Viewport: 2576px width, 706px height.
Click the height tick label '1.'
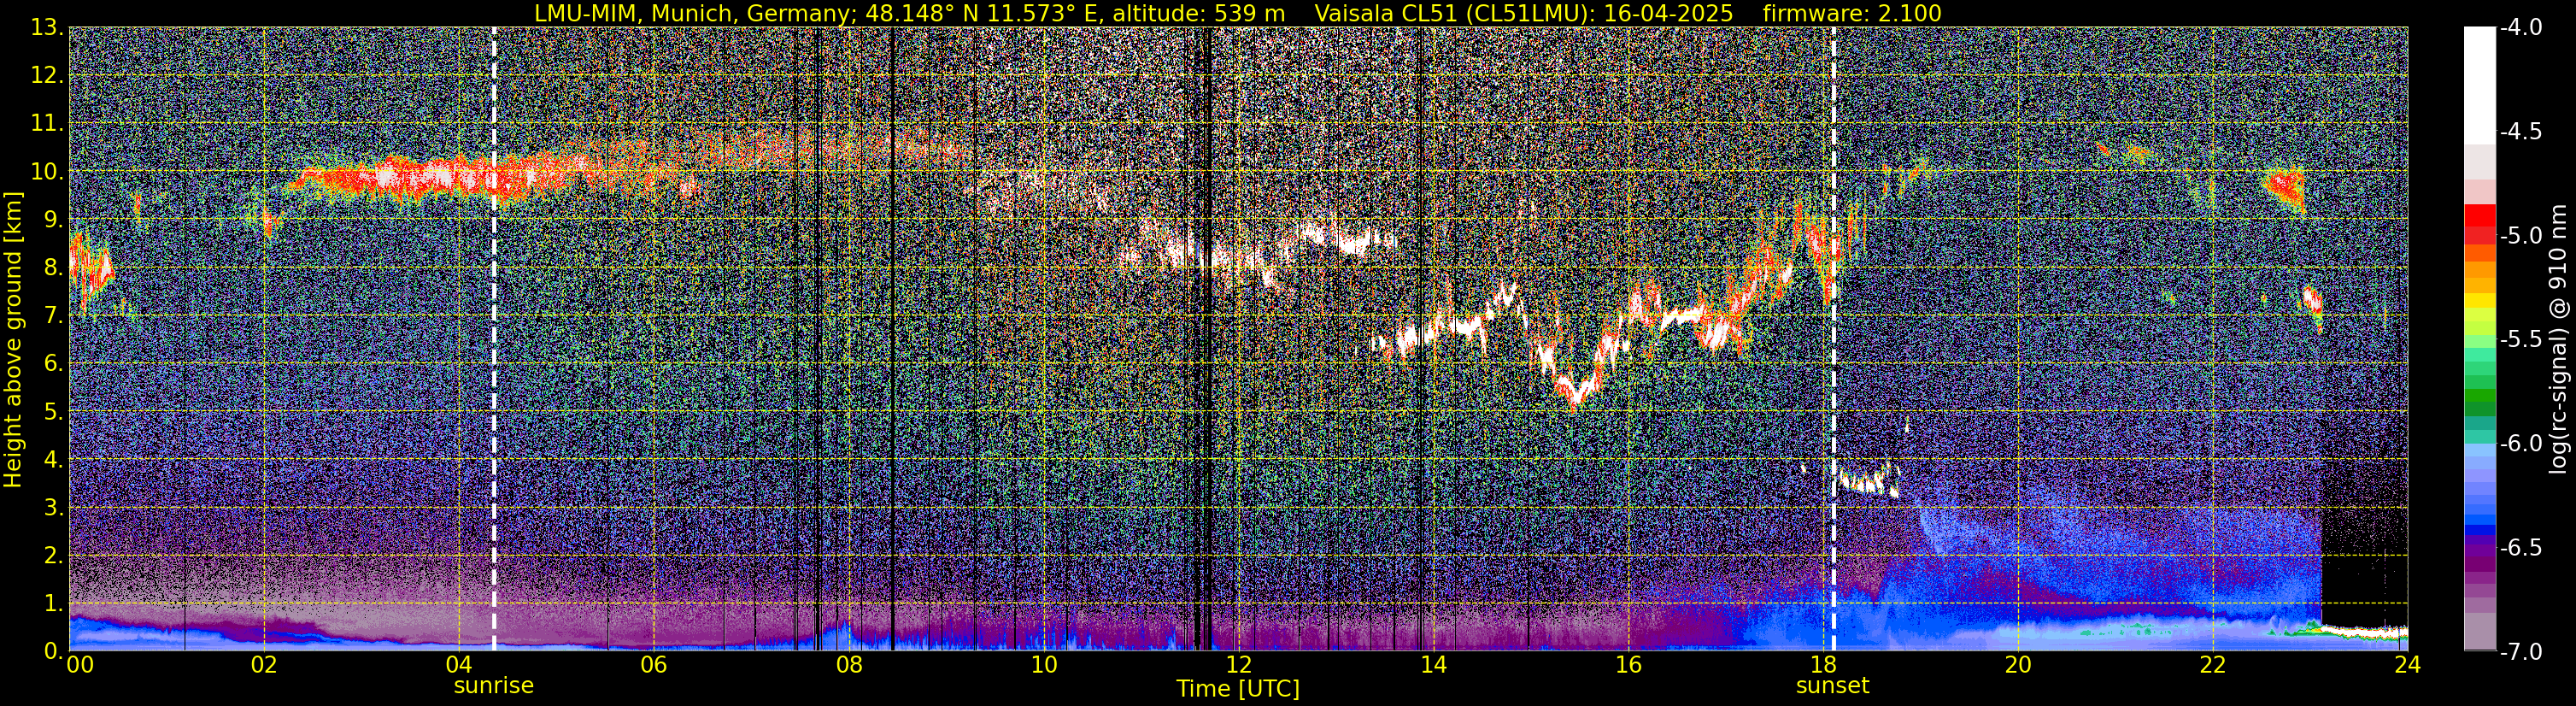[52, 603]
